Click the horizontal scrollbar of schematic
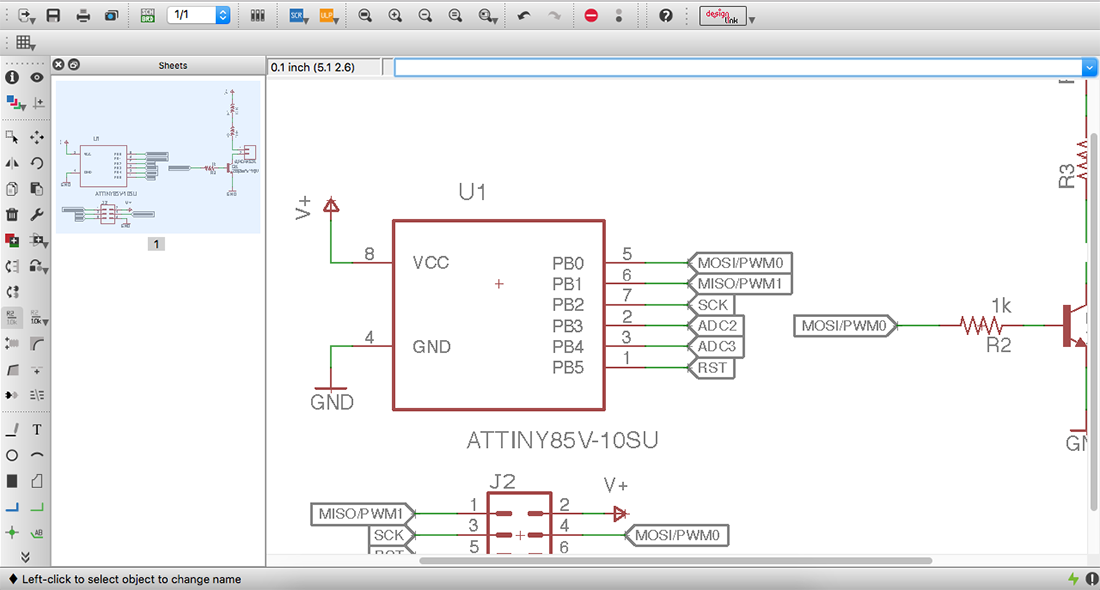This screenshot has height=590, width=1100. pyautogui.click(x=676, y=561)
